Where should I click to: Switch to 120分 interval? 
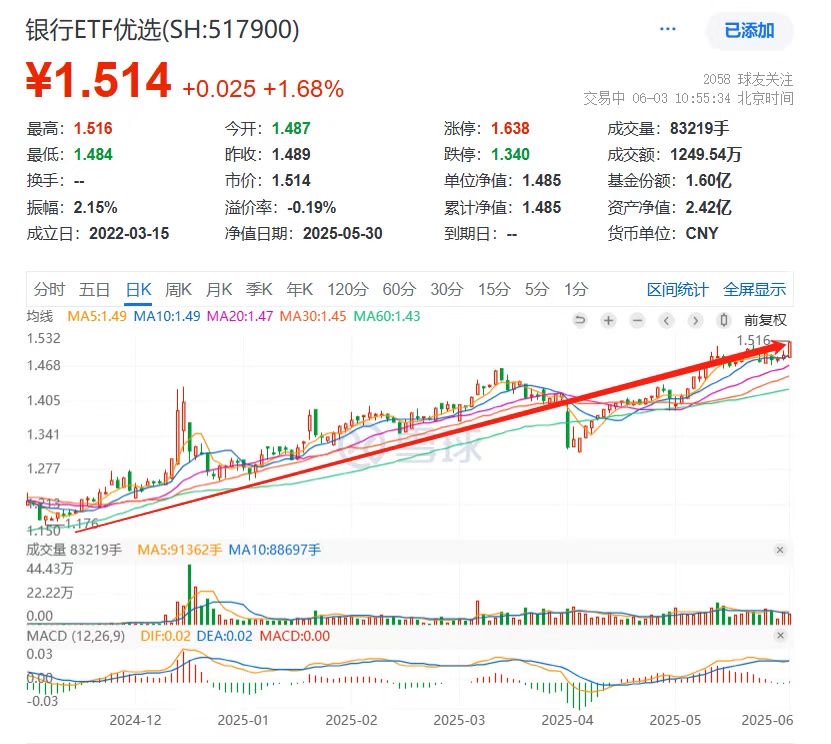[x=348, y=289]
